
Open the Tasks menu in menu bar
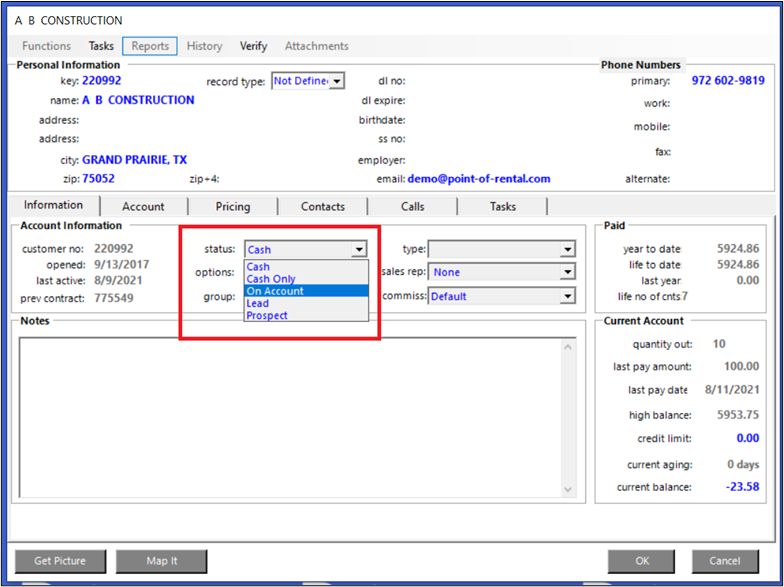click(101, 46)
